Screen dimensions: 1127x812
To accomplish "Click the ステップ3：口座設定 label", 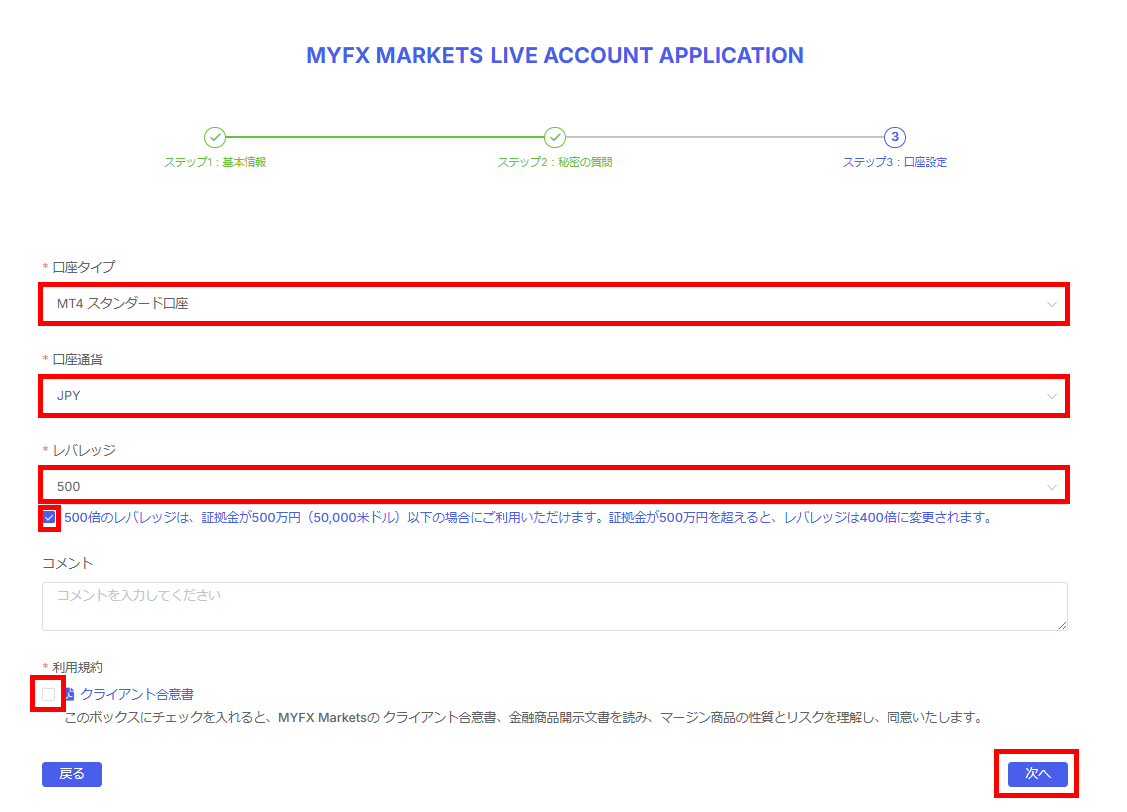I will coord(894,162).
